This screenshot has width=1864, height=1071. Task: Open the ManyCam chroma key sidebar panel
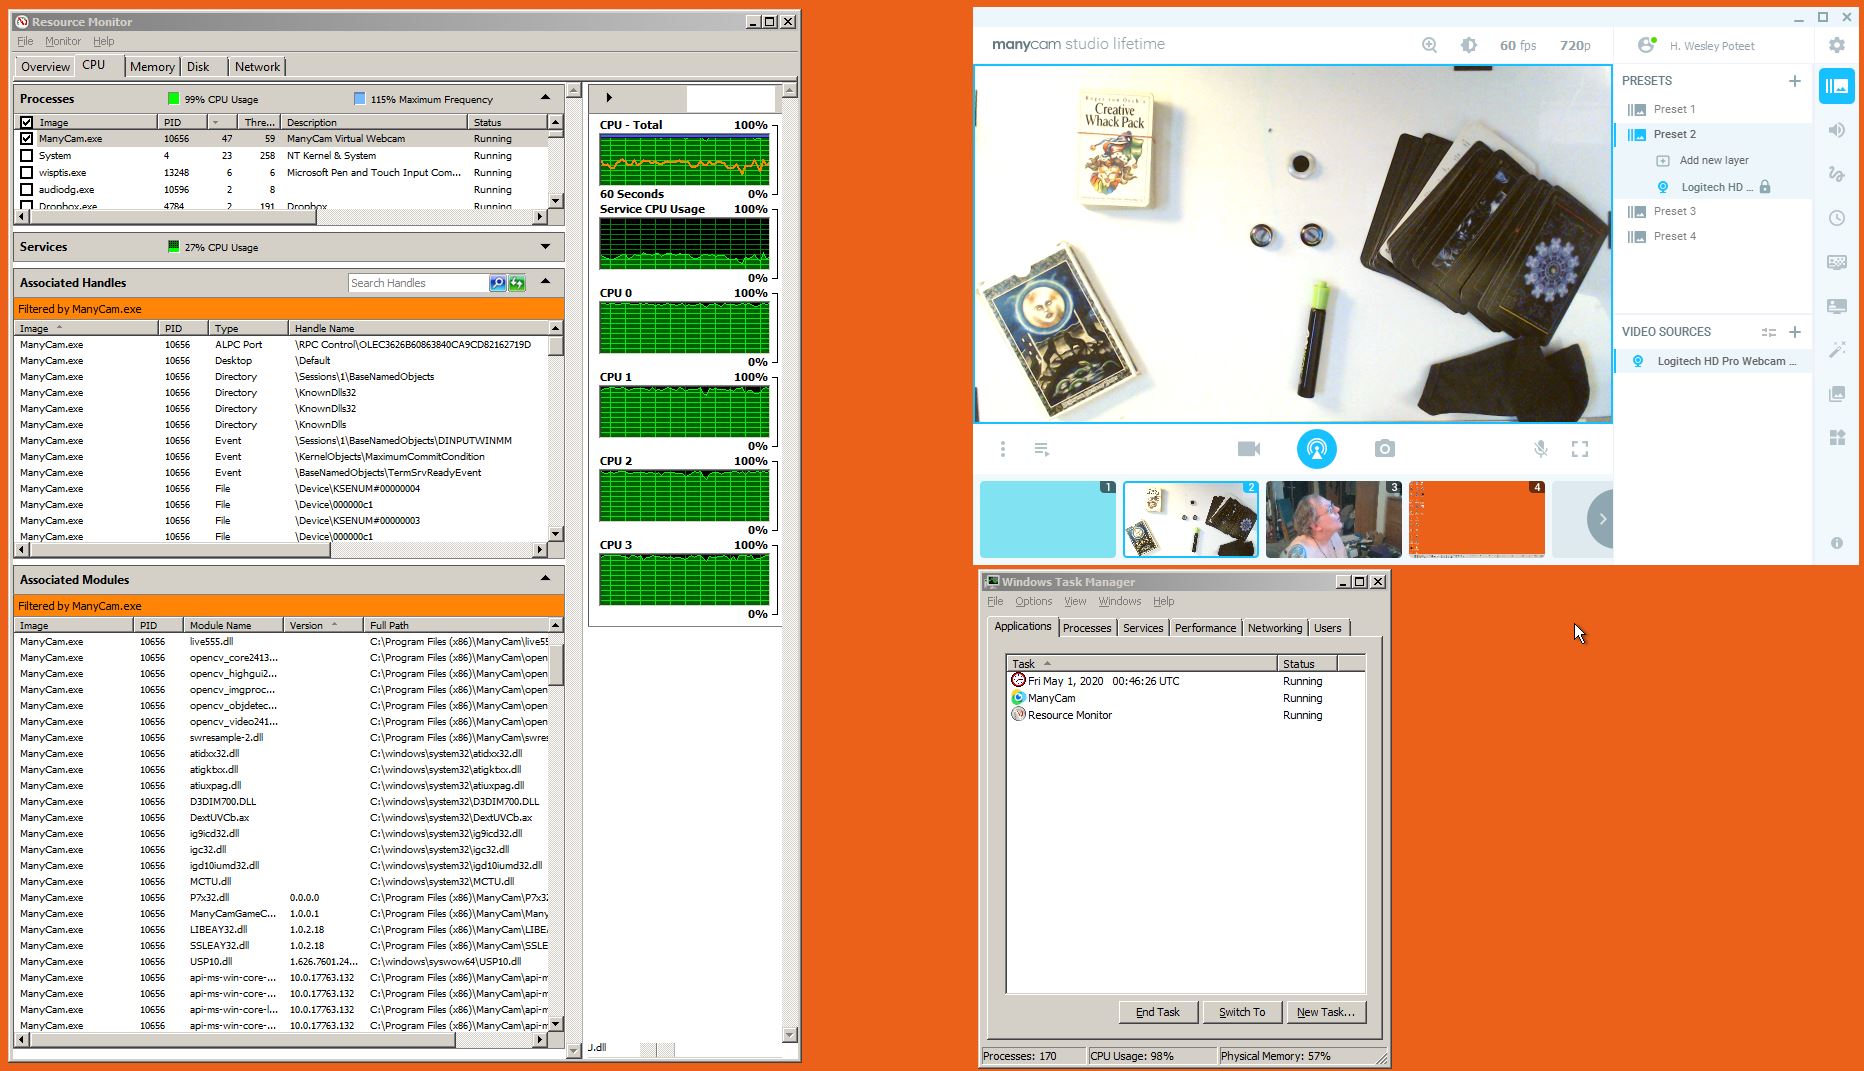[x=1837, y=262]
